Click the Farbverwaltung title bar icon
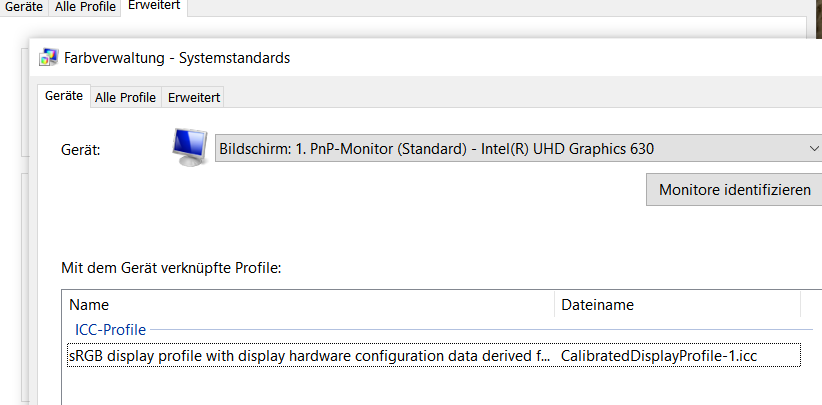Image resolution: width=822 pixels, height=405 pixels. tap(48, 57)
